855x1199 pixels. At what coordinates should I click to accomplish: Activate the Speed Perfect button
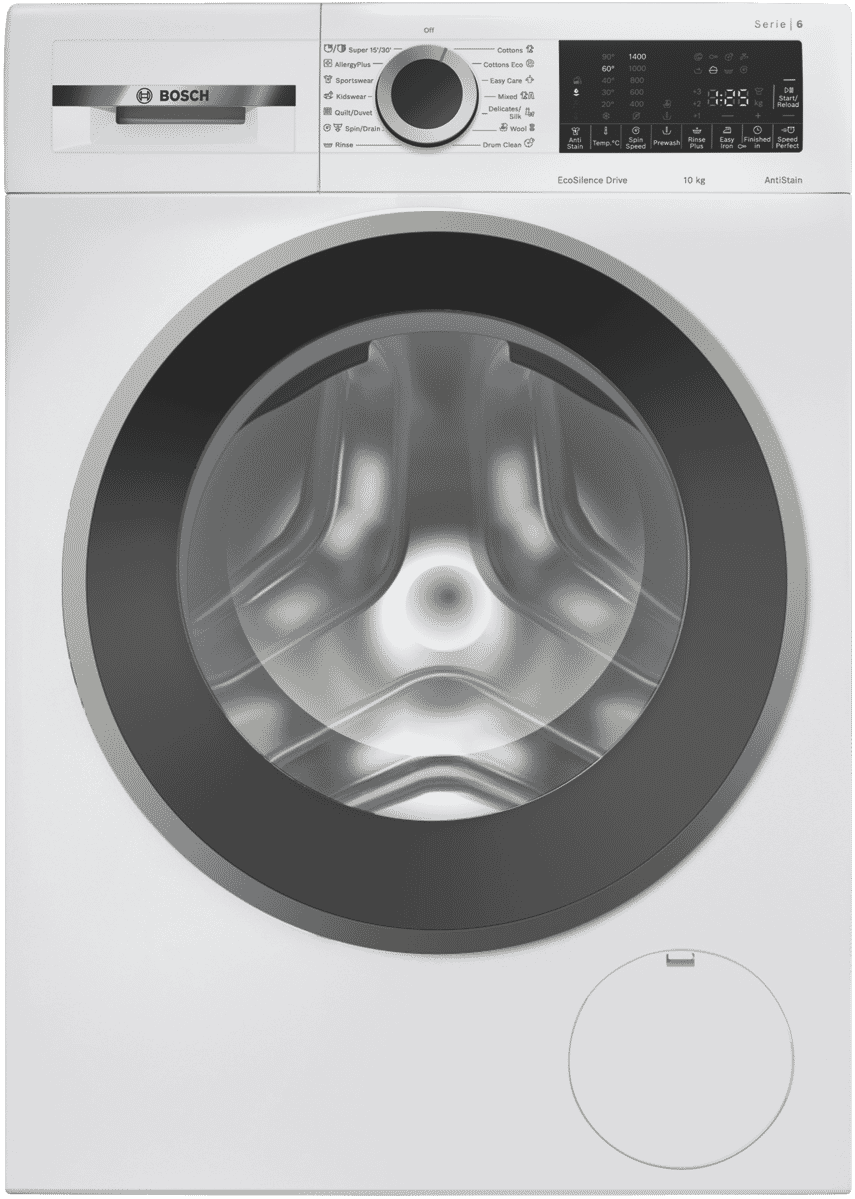tap(787, 138)
